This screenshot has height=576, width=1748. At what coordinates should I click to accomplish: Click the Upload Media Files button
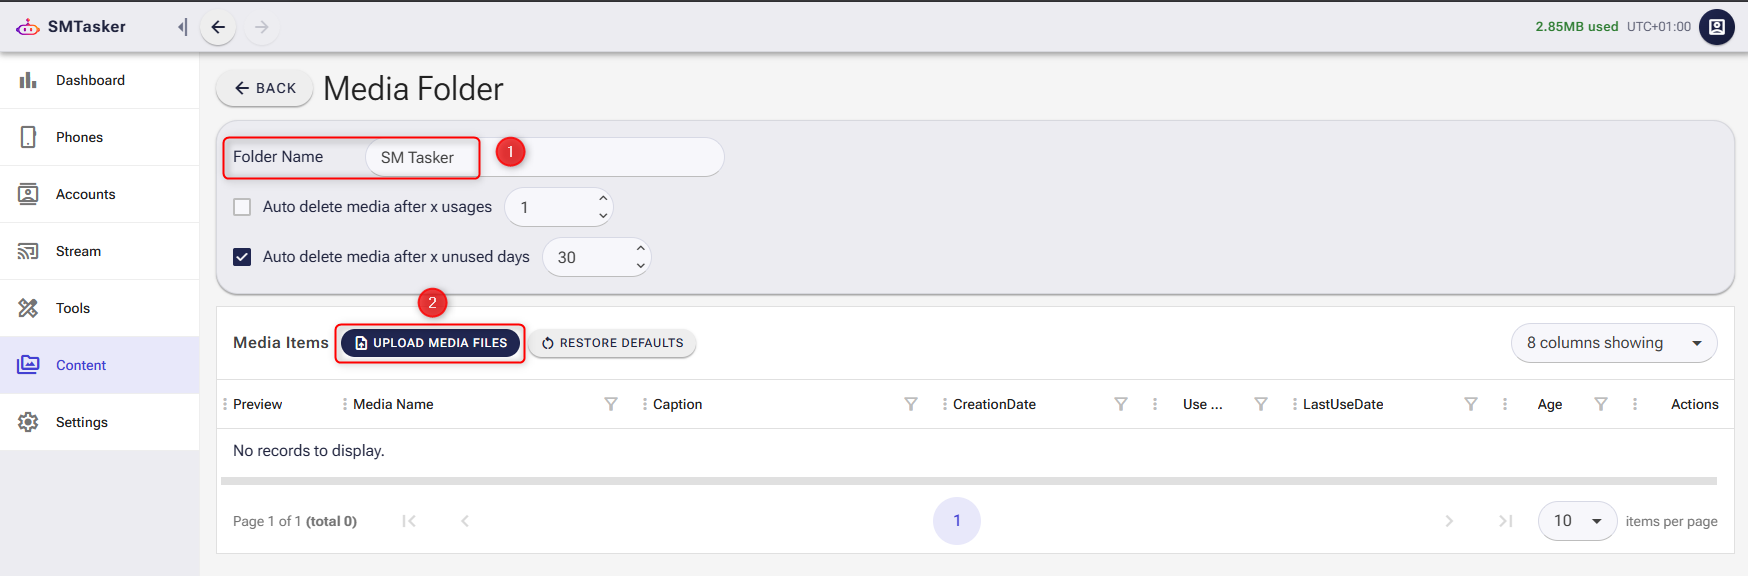coord(430,343)
